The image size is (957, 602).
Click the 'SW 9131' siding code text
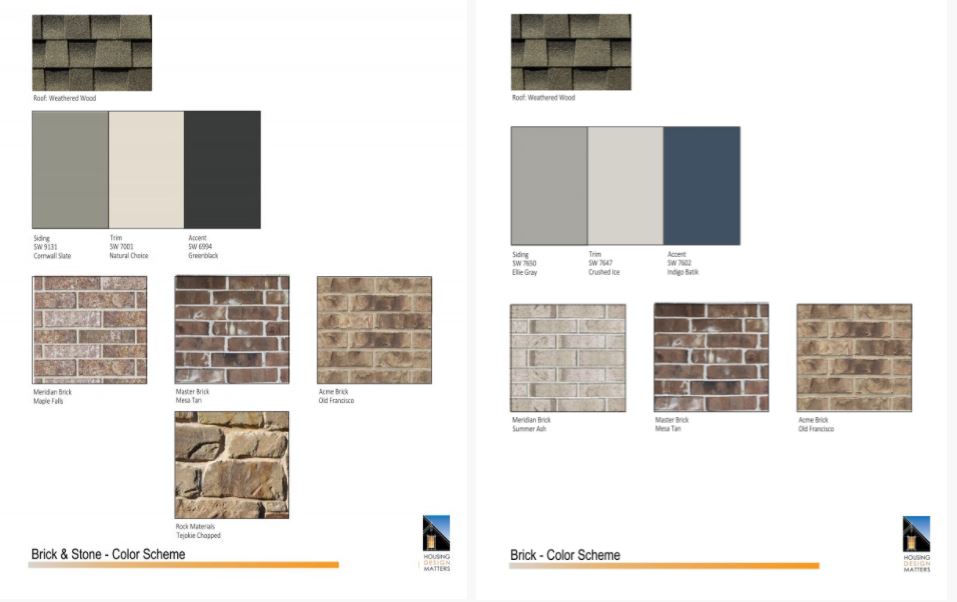pyautogui.click(x=45, y=247)
